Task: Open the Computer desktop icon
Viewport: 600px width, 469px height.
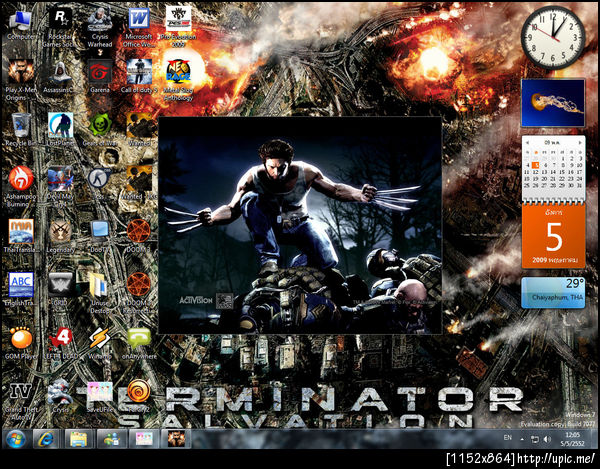Action: [20, 25]
